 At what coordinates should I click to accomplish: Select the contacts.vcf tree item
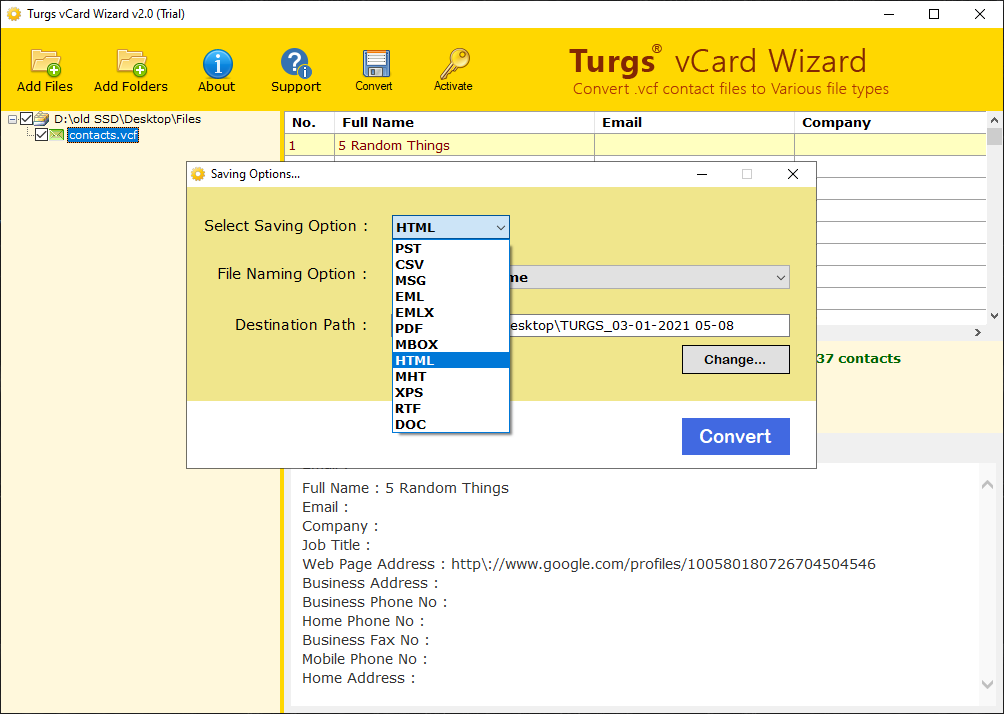pos(102,135)
